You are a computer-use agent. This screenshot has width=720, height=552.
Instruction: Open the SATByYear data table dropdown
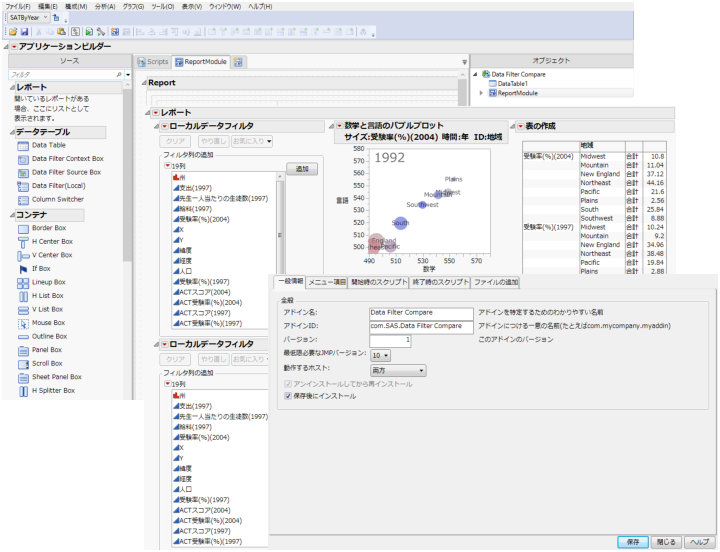pos(28,18)
